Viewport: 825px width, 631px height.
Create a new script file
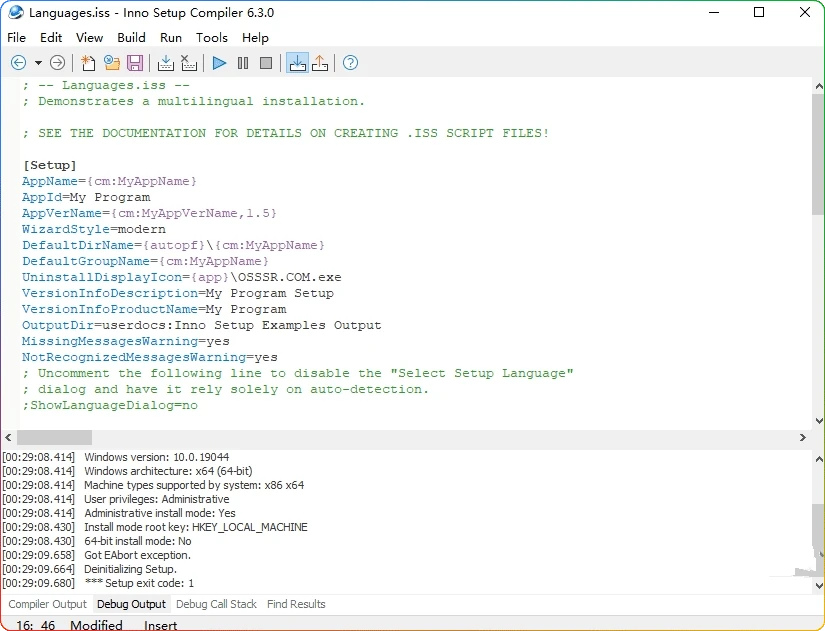tap(88, 63)
